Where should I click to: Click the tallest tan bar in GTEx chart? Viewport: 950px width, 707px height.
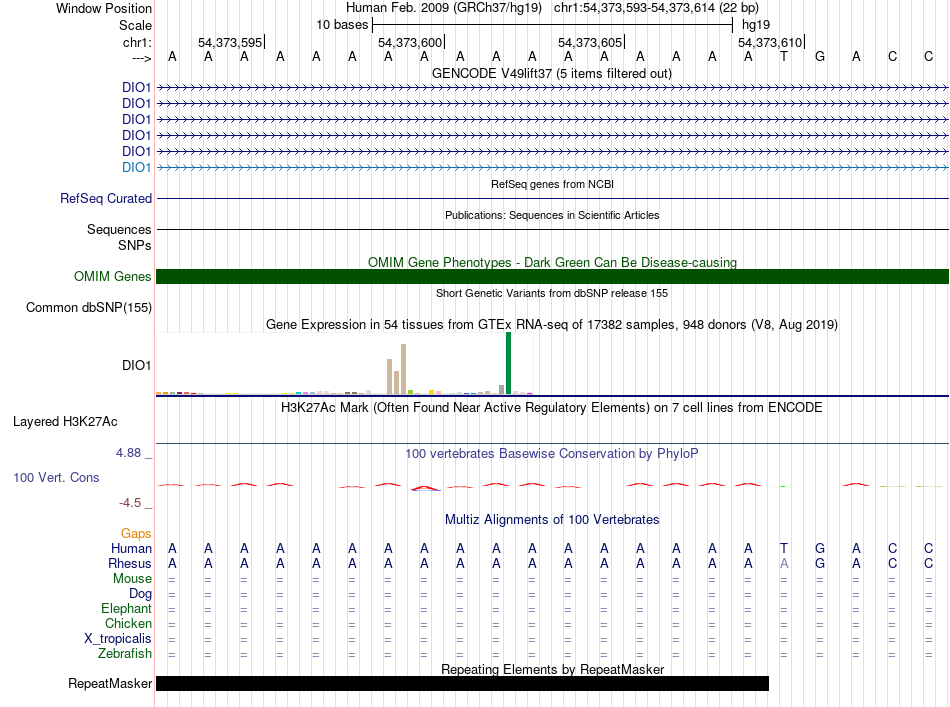(403, 369)
